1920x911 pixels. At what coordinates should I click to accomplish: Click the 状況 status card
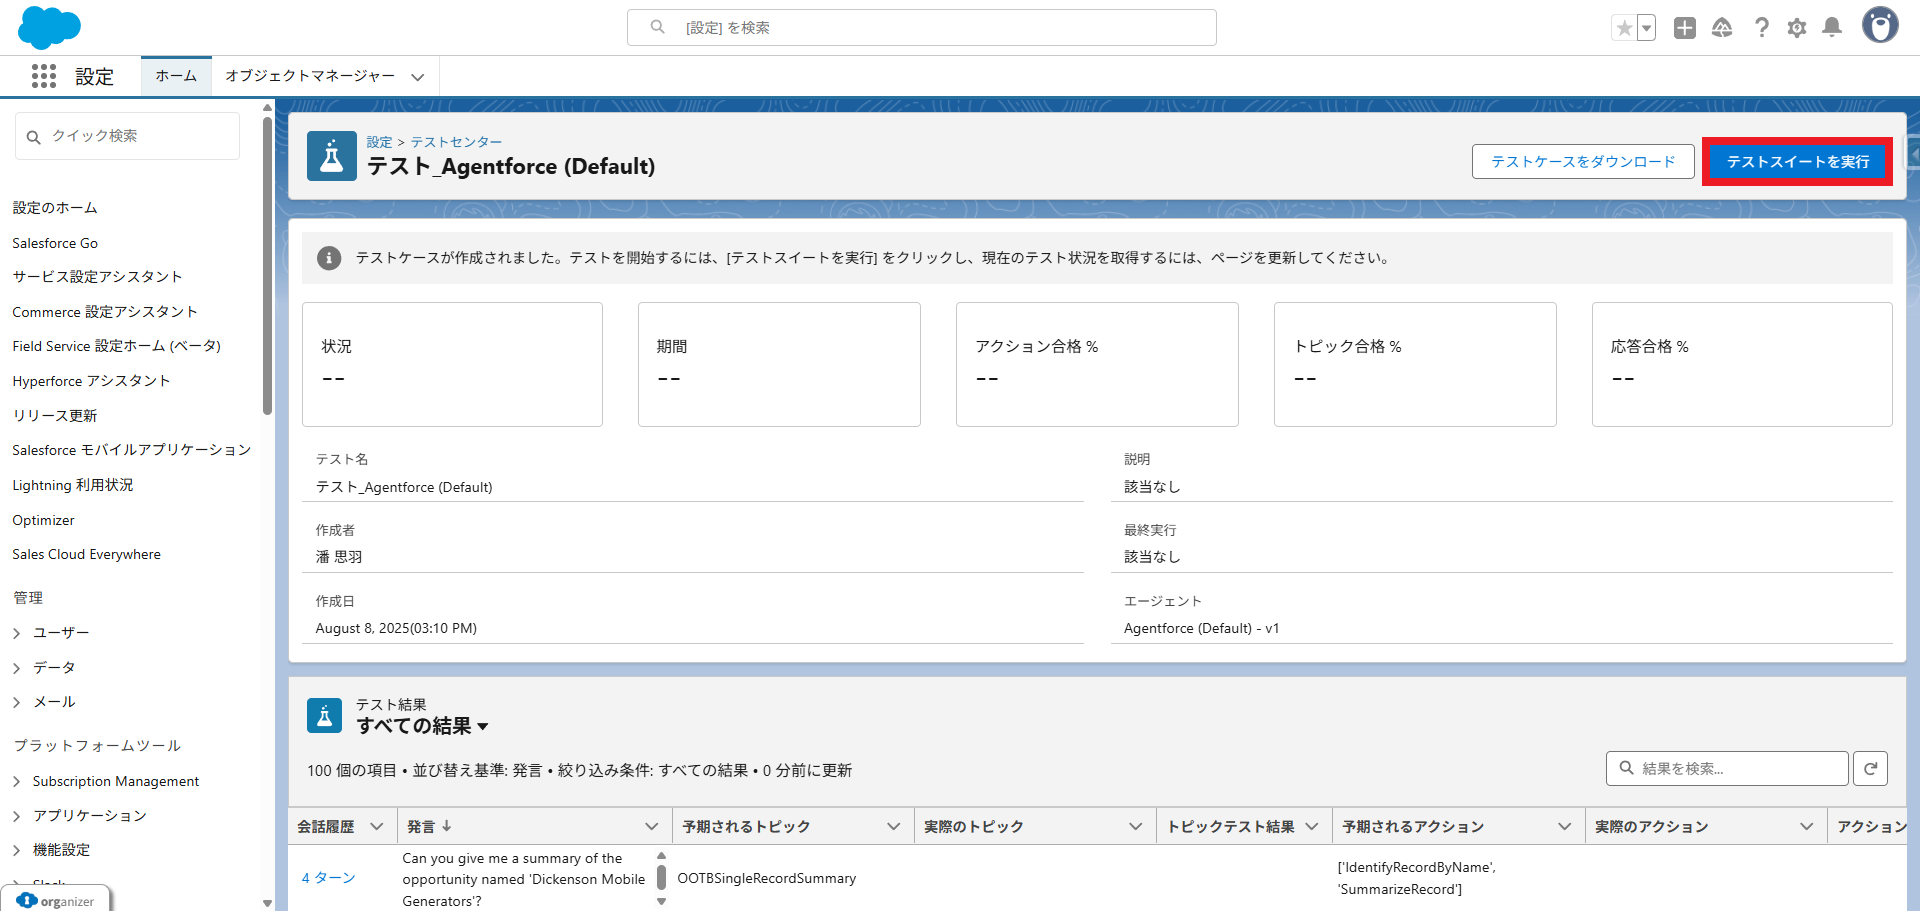tap(452, 364)
